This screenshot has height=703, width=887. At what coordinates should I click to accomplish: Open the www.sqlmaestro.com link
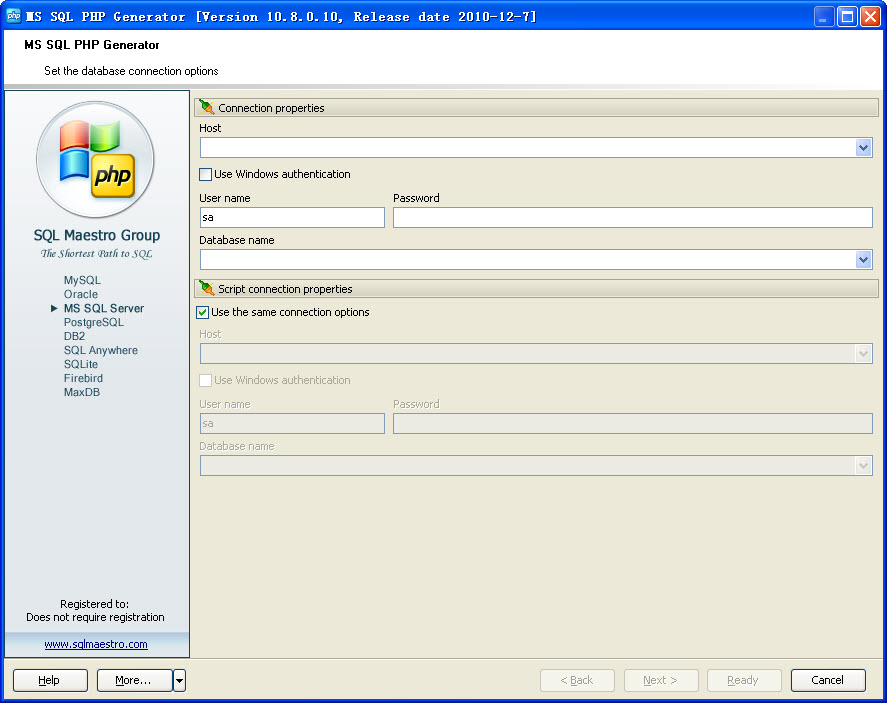tap(96, 645)
